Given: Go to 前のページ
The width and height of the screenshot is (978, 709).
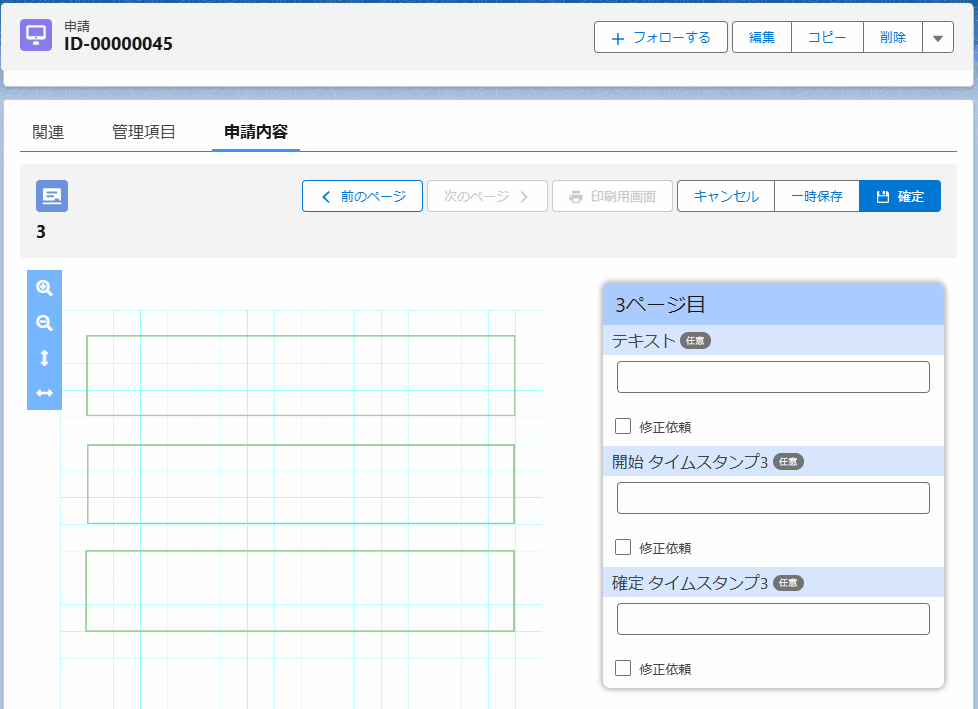Looking at the screenshot, I should (x=362, y=196).
